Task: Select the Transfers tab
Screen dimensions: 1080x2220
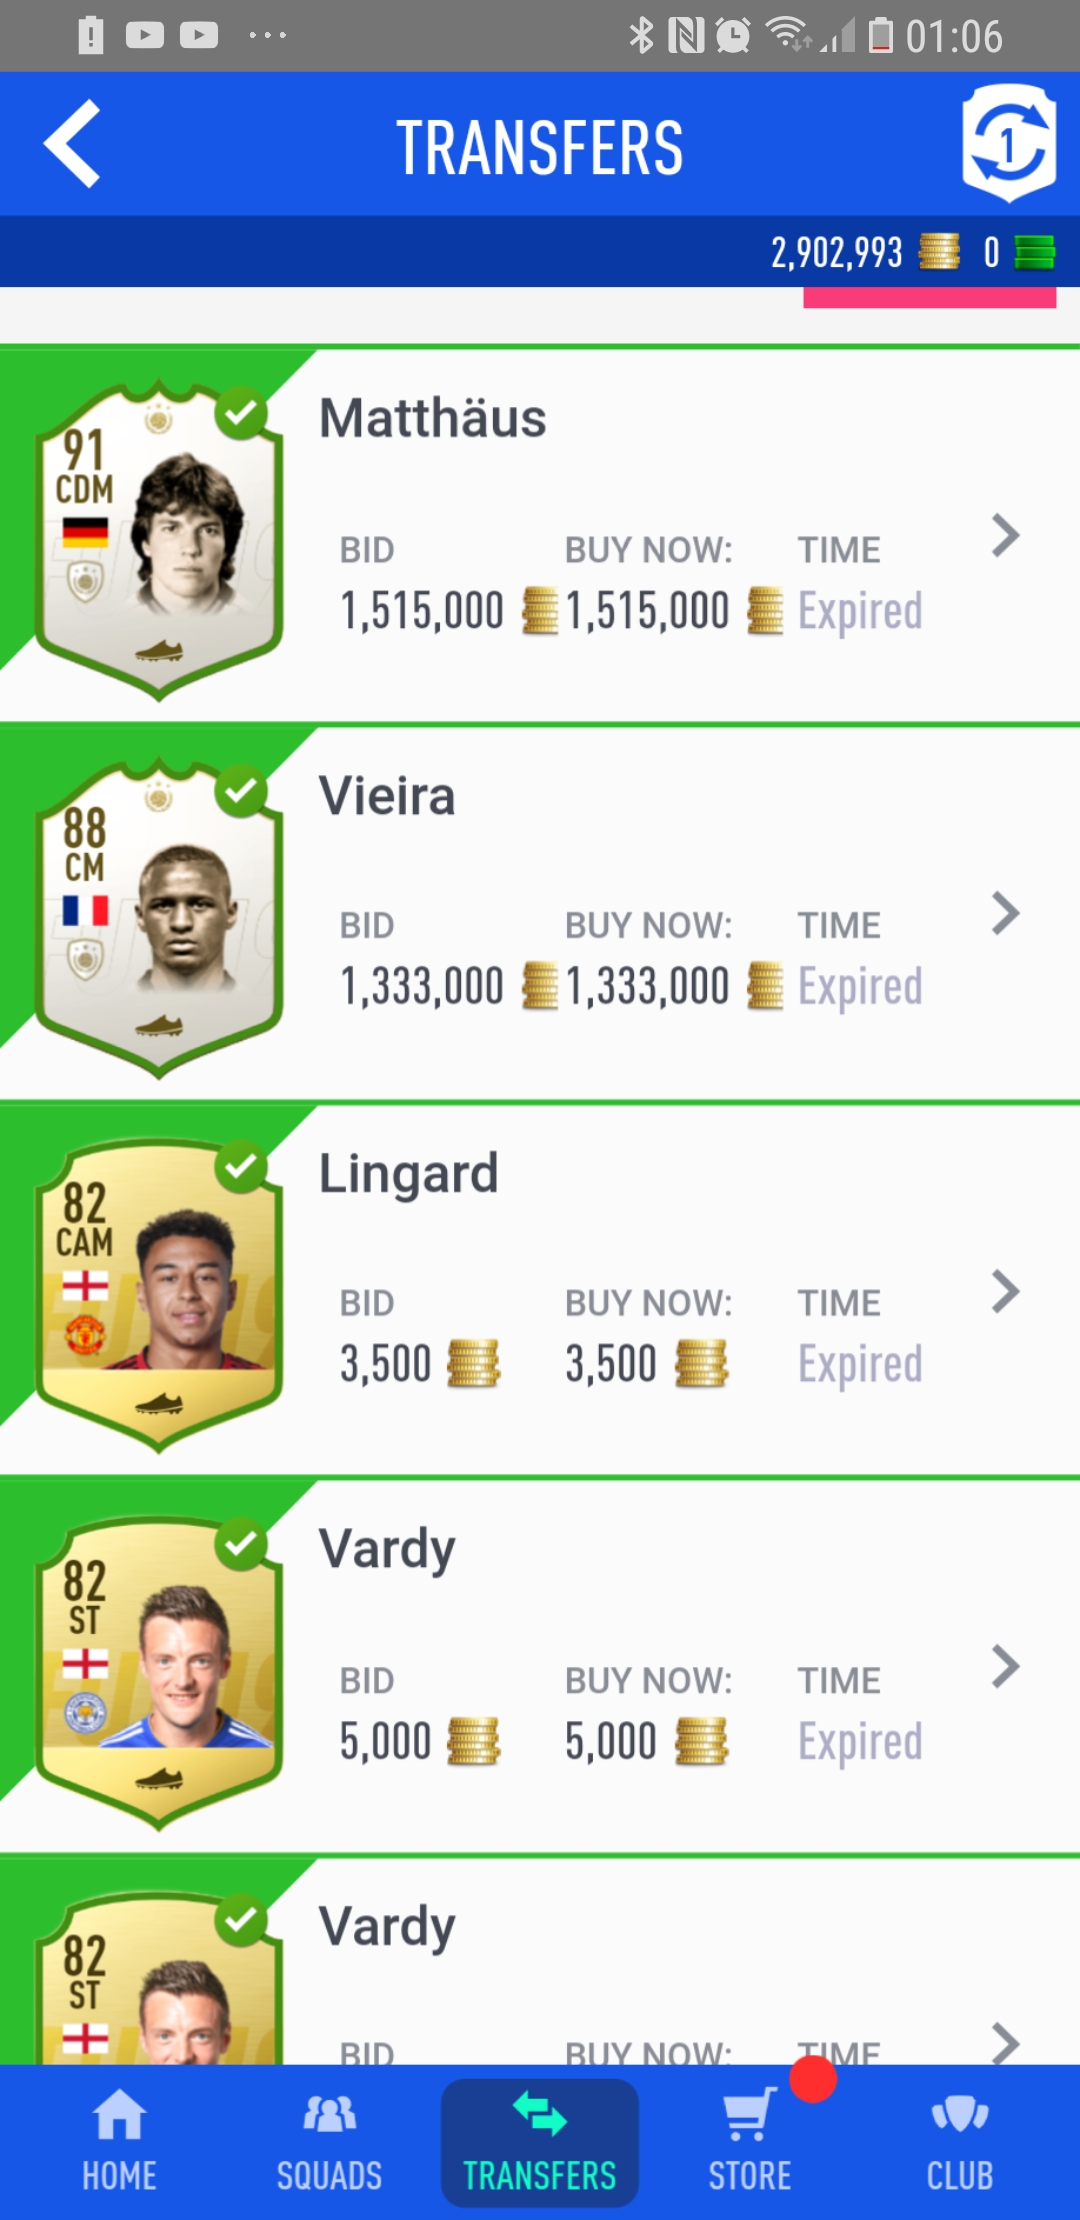Action: click(540, 2142)
